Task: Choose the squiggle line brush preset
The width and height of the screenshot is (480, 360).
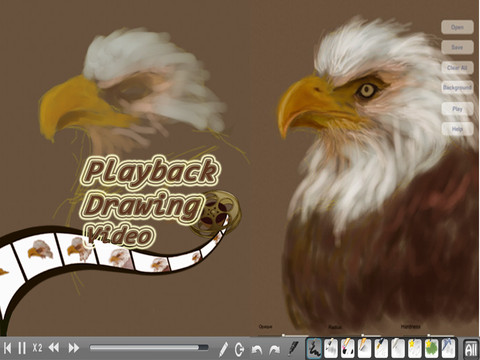Action: (314, 348)
